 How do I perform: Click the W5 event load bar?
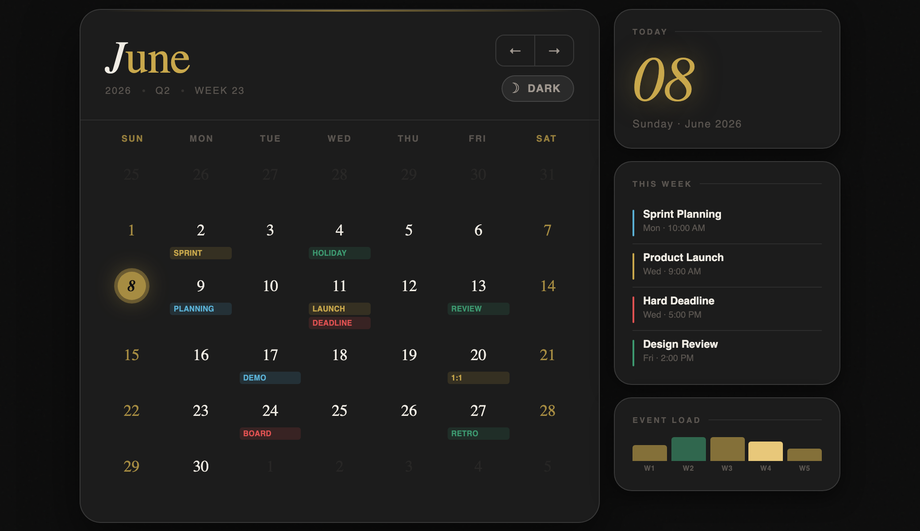tap(804, 455)
